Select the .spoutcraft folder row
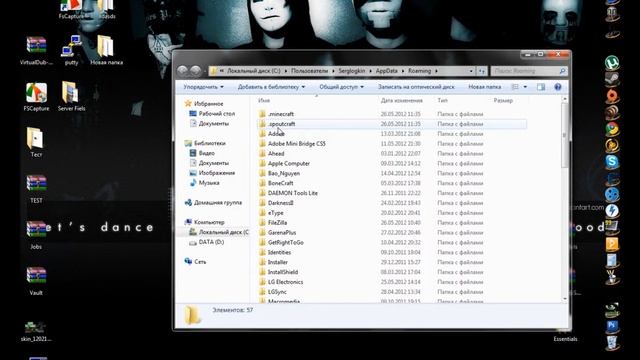 click(392, 124)
